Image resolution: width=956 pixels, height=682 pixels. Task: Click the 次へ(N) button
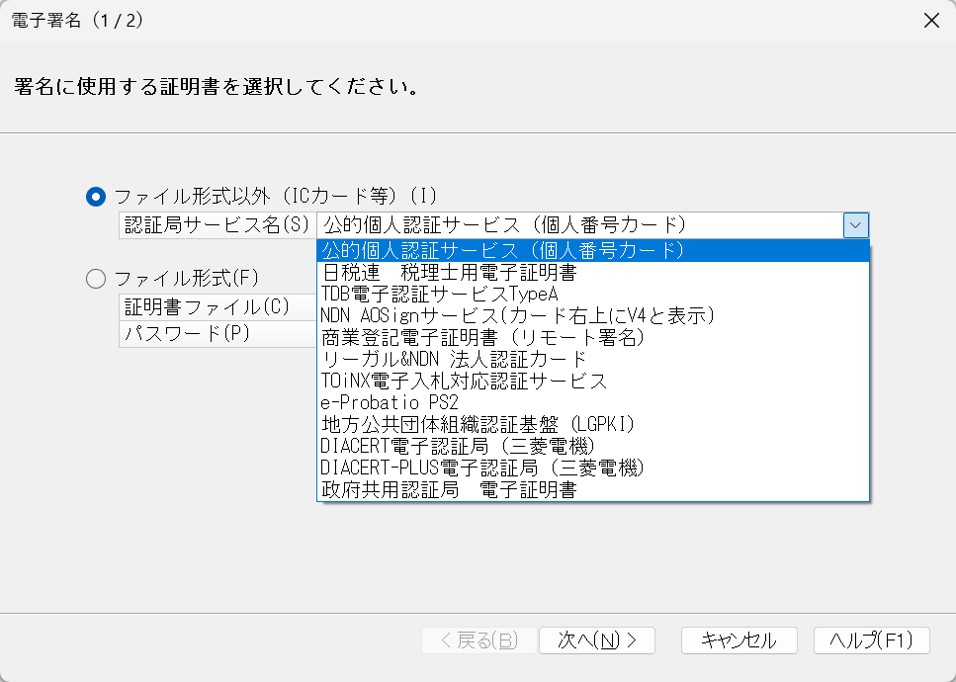(x=597, y=641)
